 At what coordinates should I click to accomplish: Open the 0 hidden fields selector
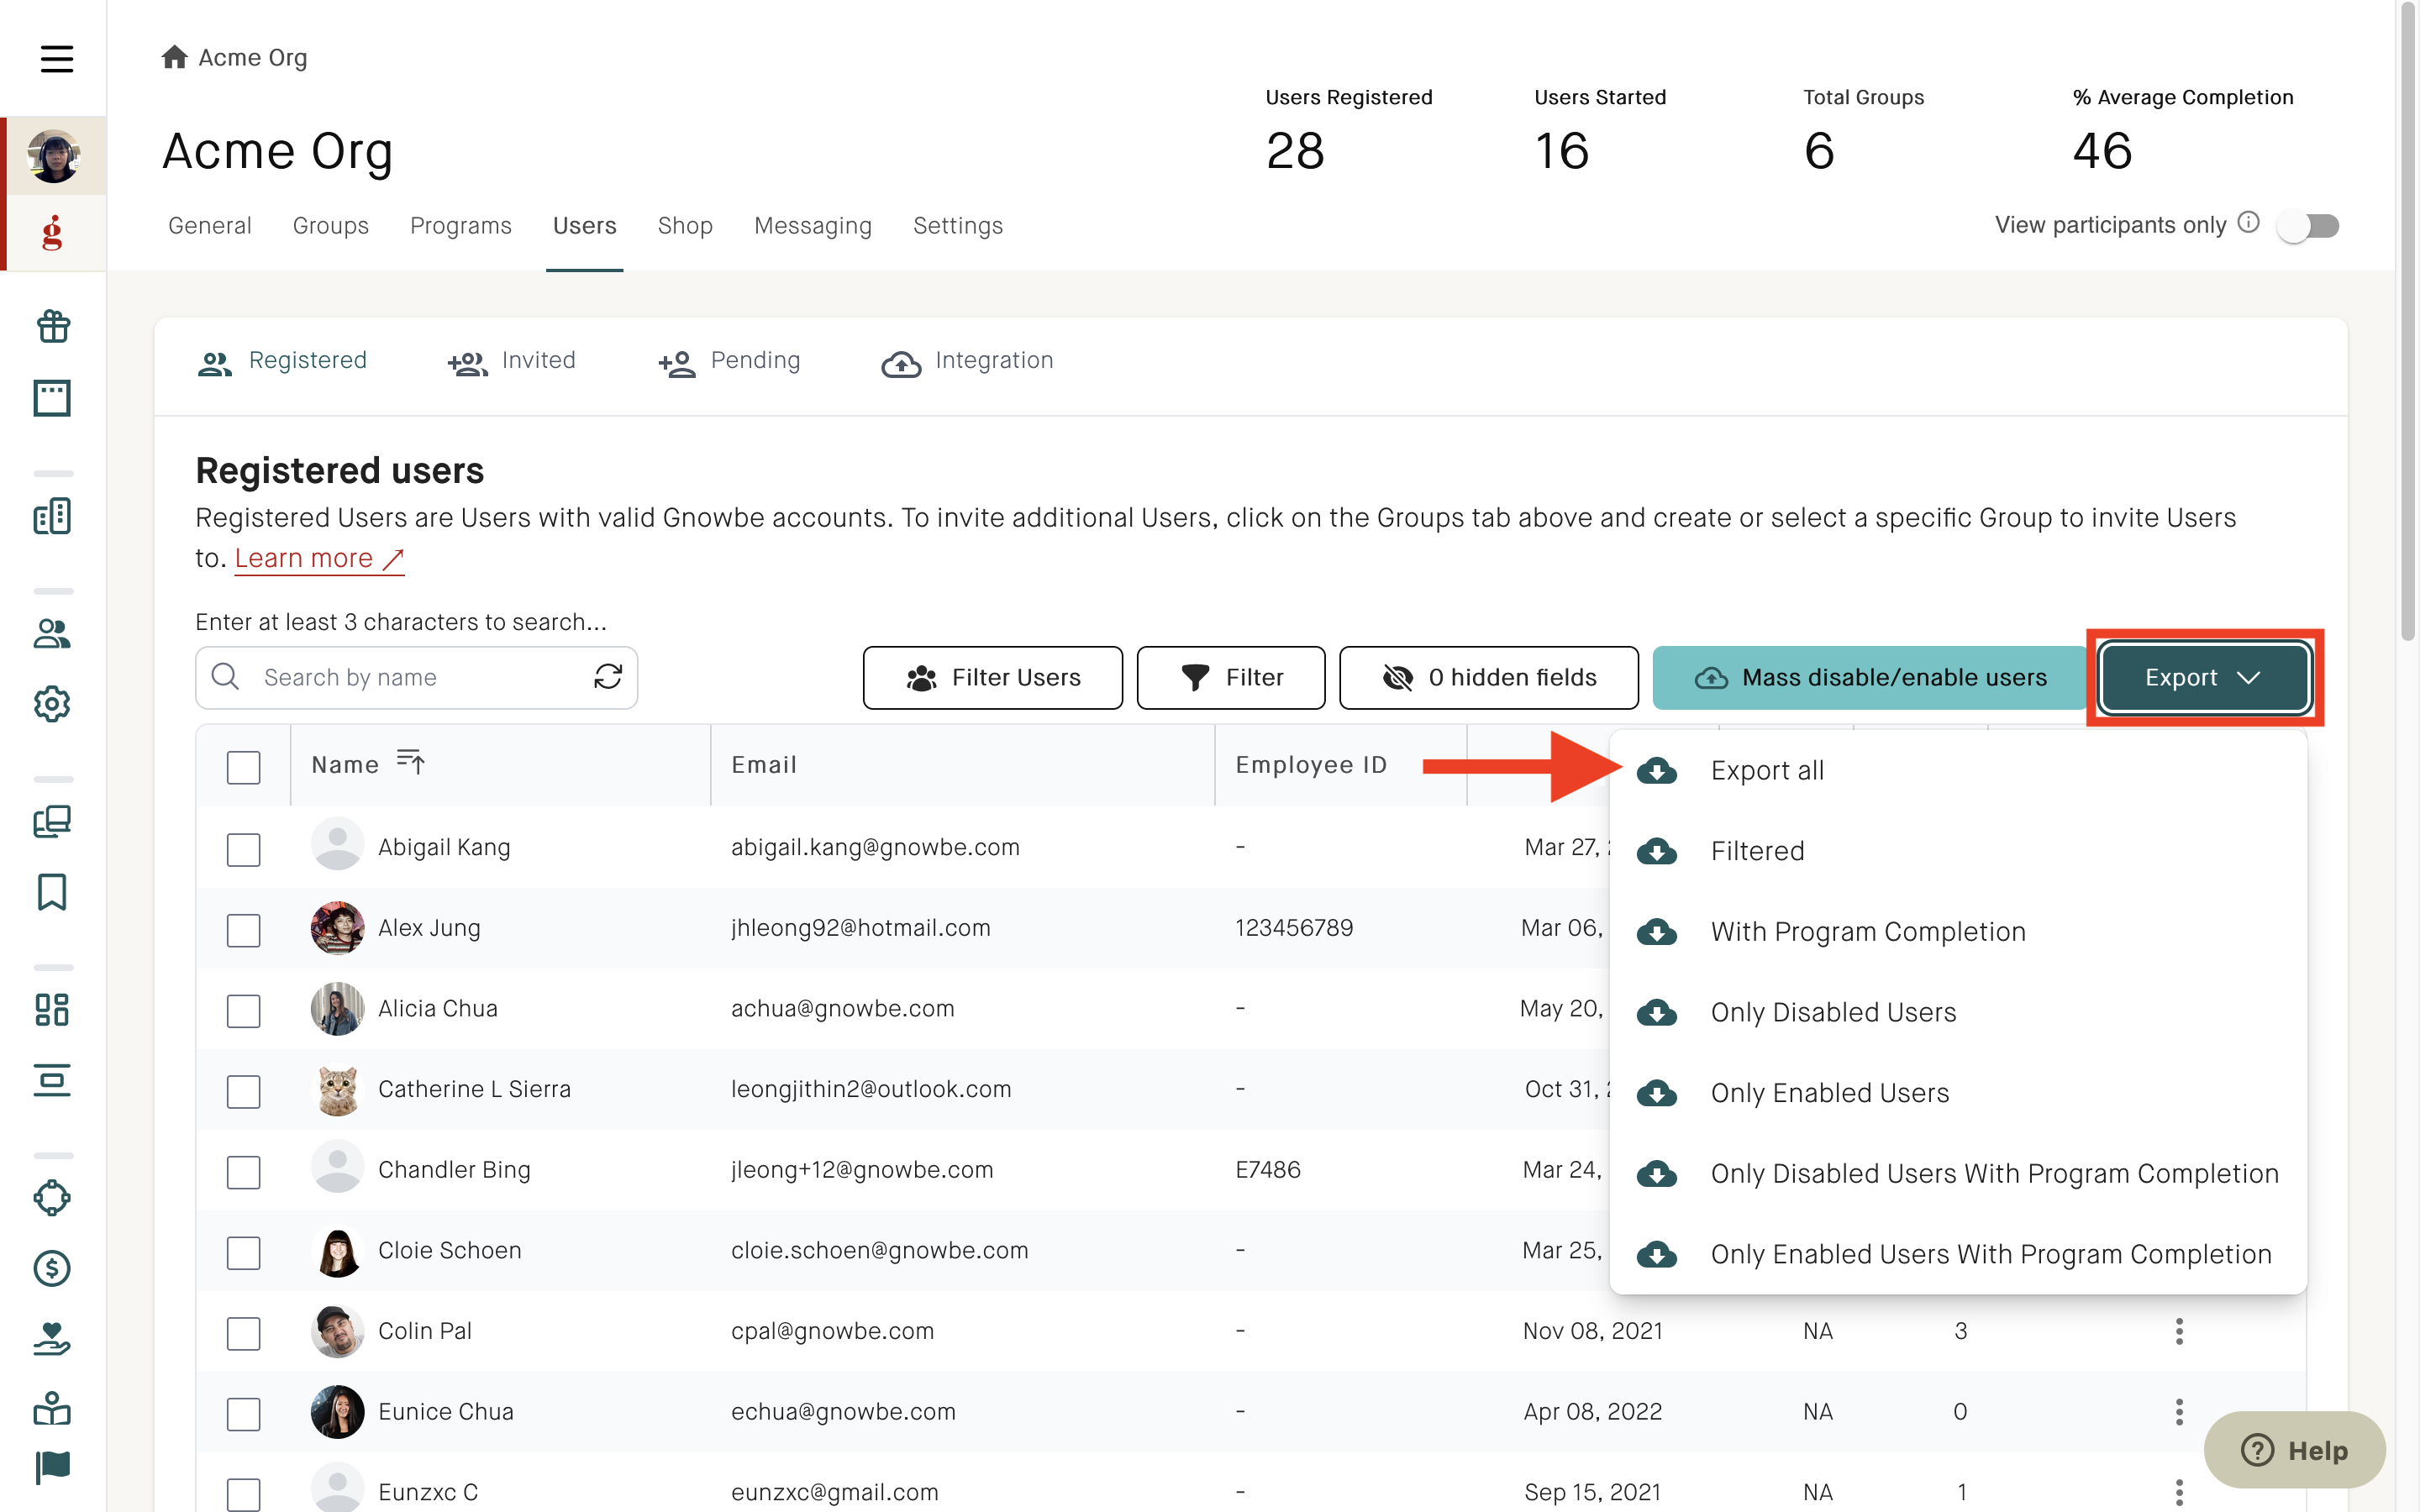pyautogui.click(x=1488, y=677)
